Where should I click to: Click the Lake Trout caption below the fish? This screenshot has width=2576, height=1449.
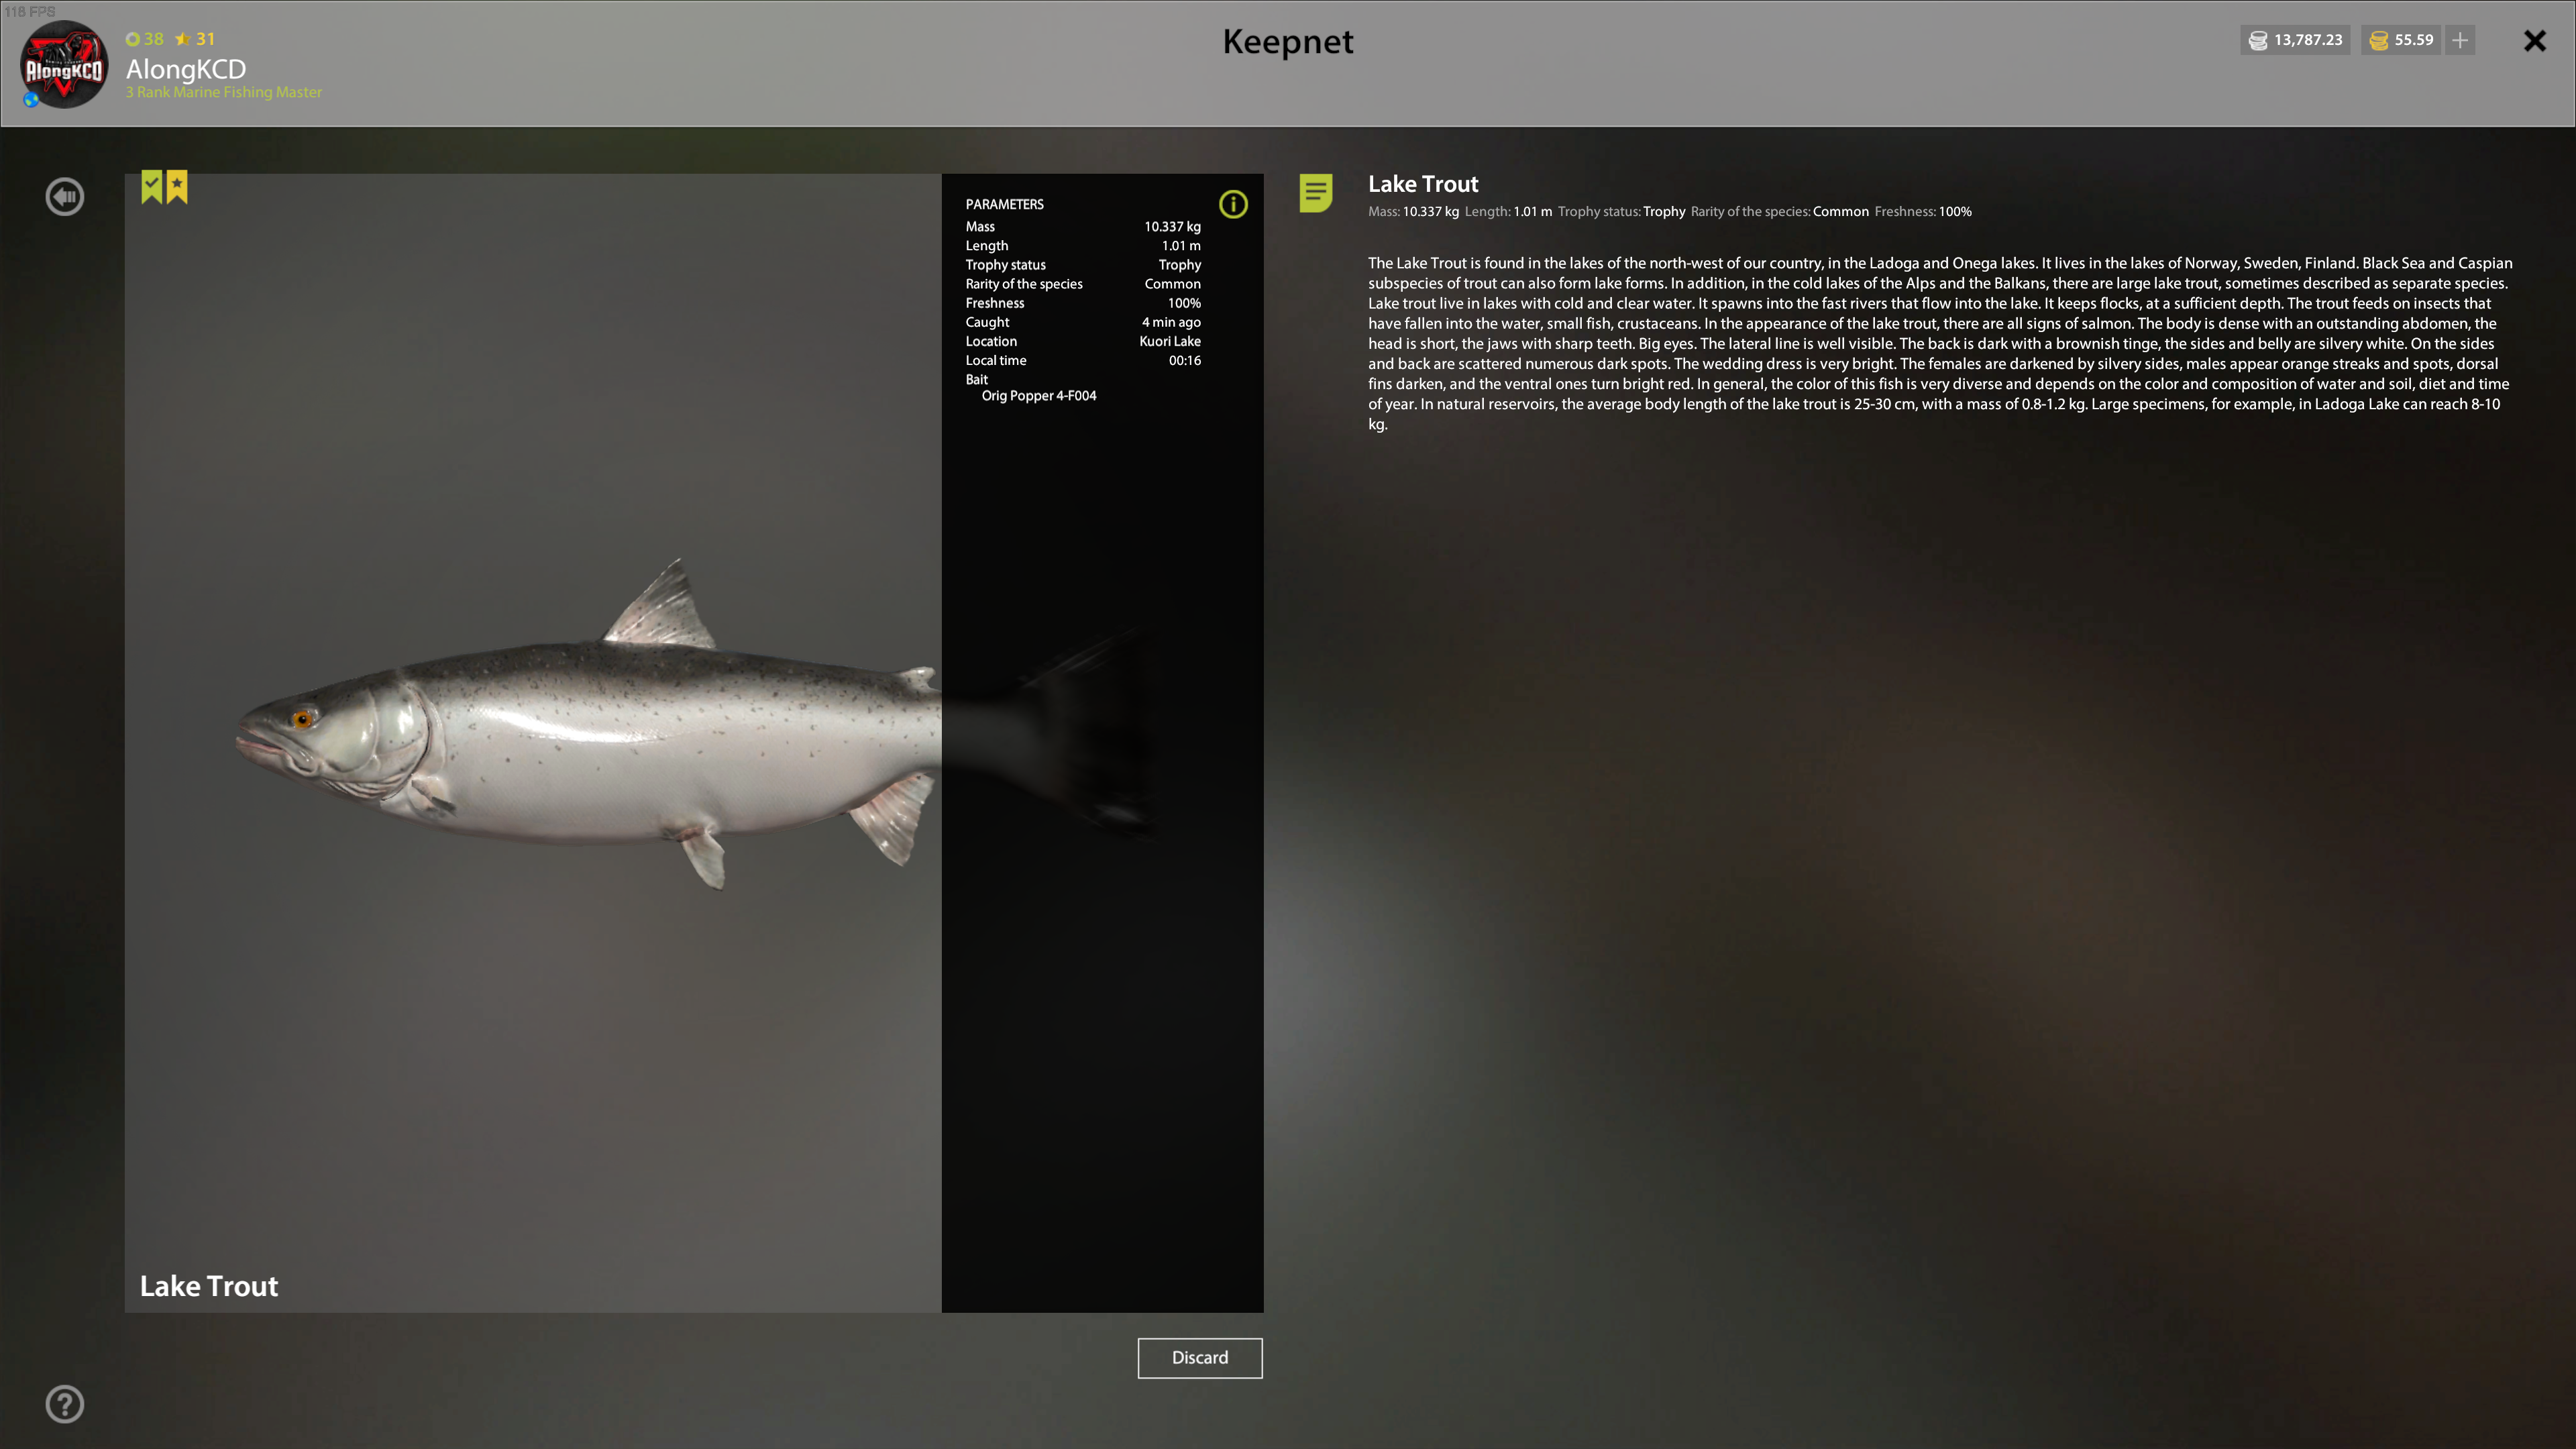[x=209, y=1286]
